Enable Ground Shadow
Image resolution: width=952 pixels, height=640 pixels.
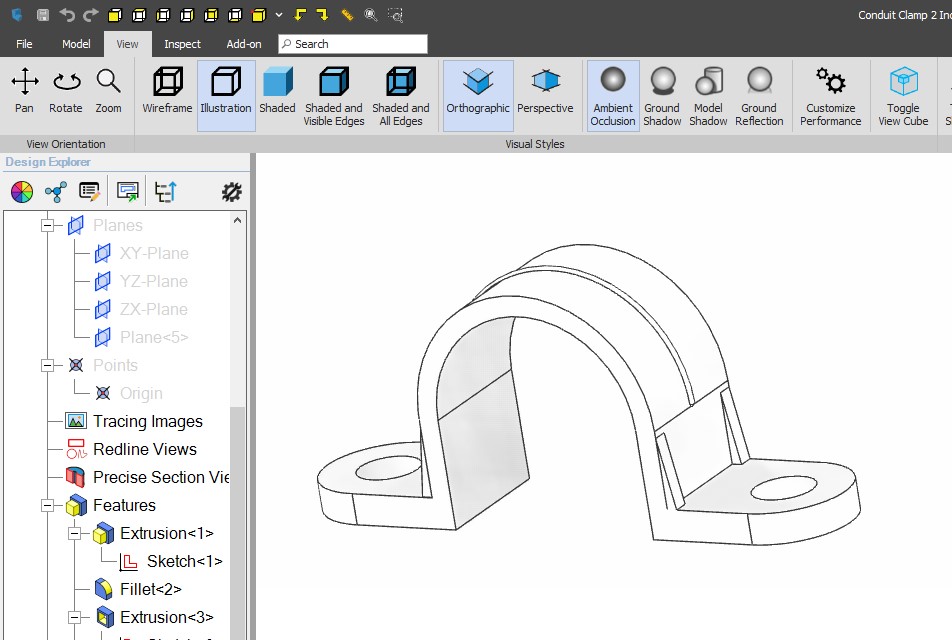tap(662, 96)
